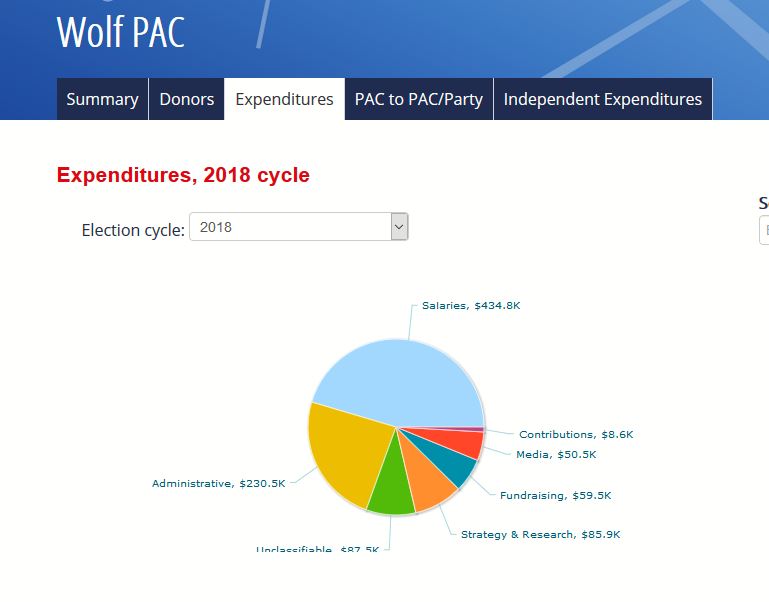Click the "Election cycle:" label
The image size is (769, 602).
coord(133,230)
